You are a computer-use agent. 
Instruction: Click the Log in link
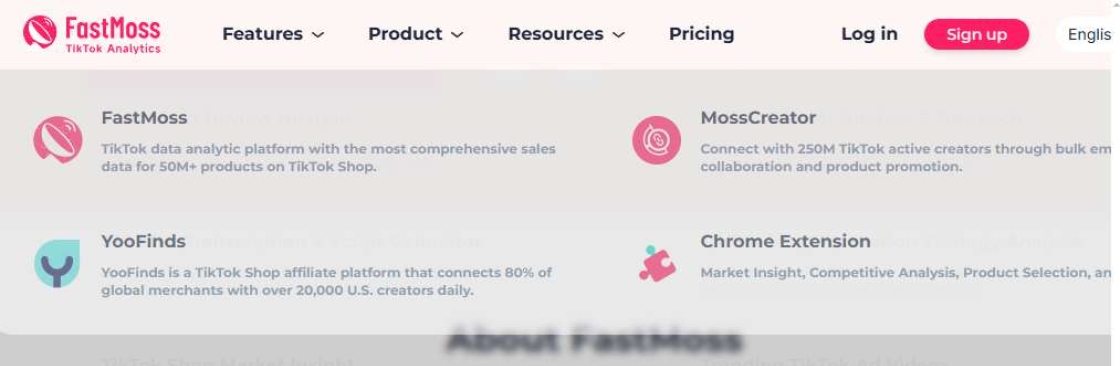coord(869,34)
